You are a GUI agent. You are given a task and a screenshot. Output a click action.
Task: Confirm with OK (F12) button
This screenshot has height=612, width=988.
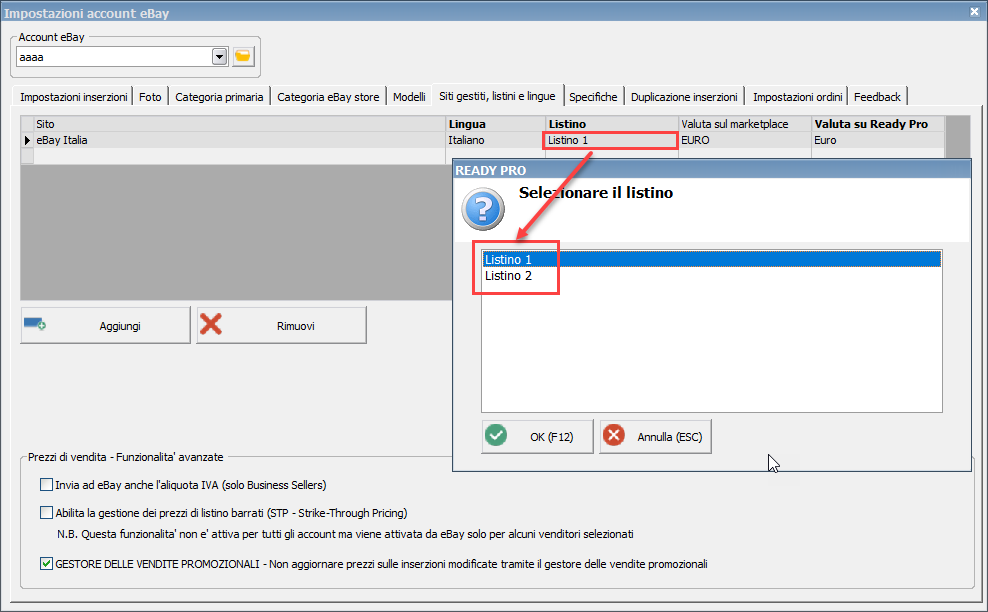pyautogui.click(x=537, y=436)
